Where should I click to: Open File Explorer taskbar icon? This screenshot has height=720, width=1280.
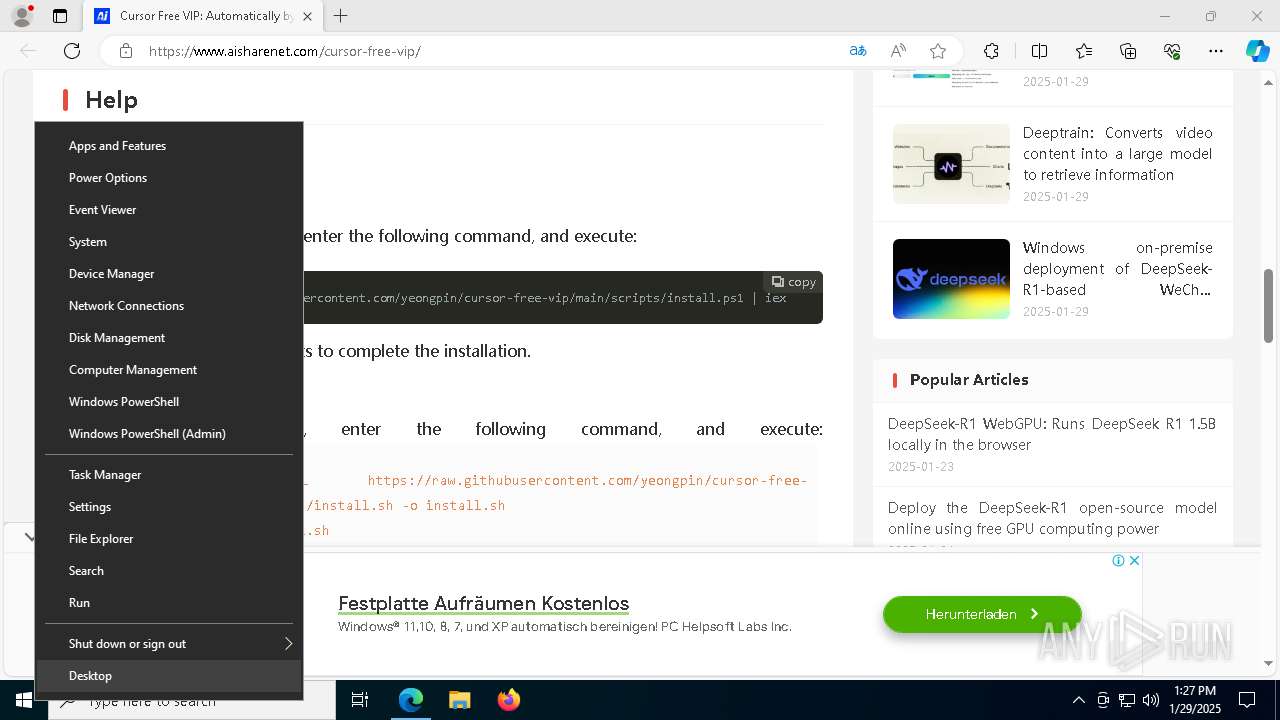pos(459,700)
